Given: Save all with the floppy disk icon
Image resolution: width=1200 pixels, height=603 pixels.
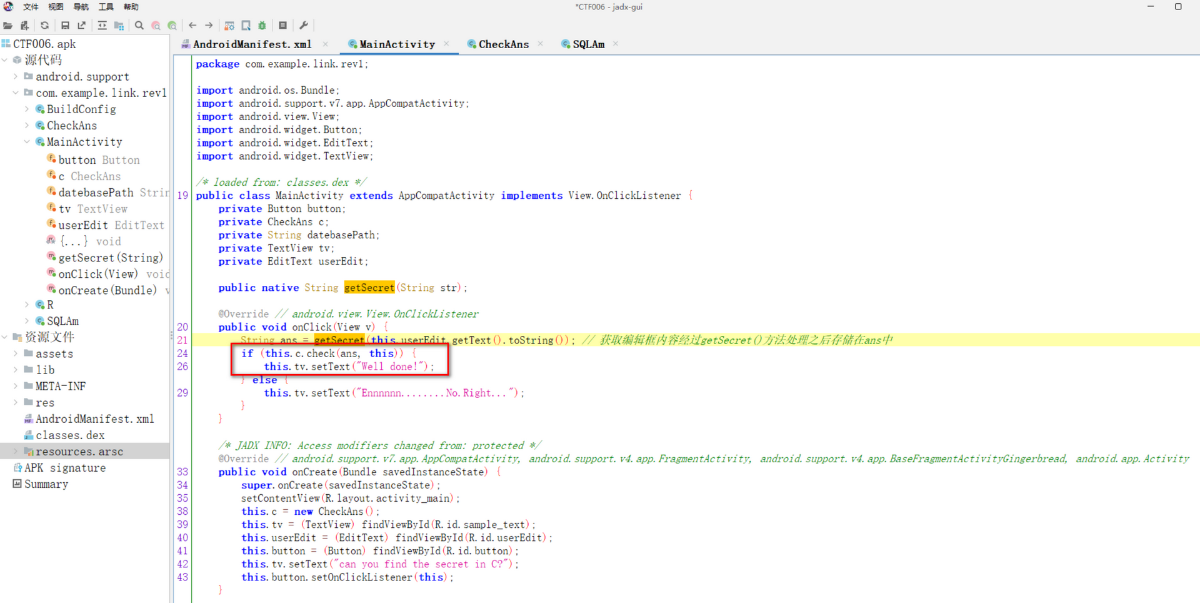Looking at the screenshot, I should click(65, 25).
